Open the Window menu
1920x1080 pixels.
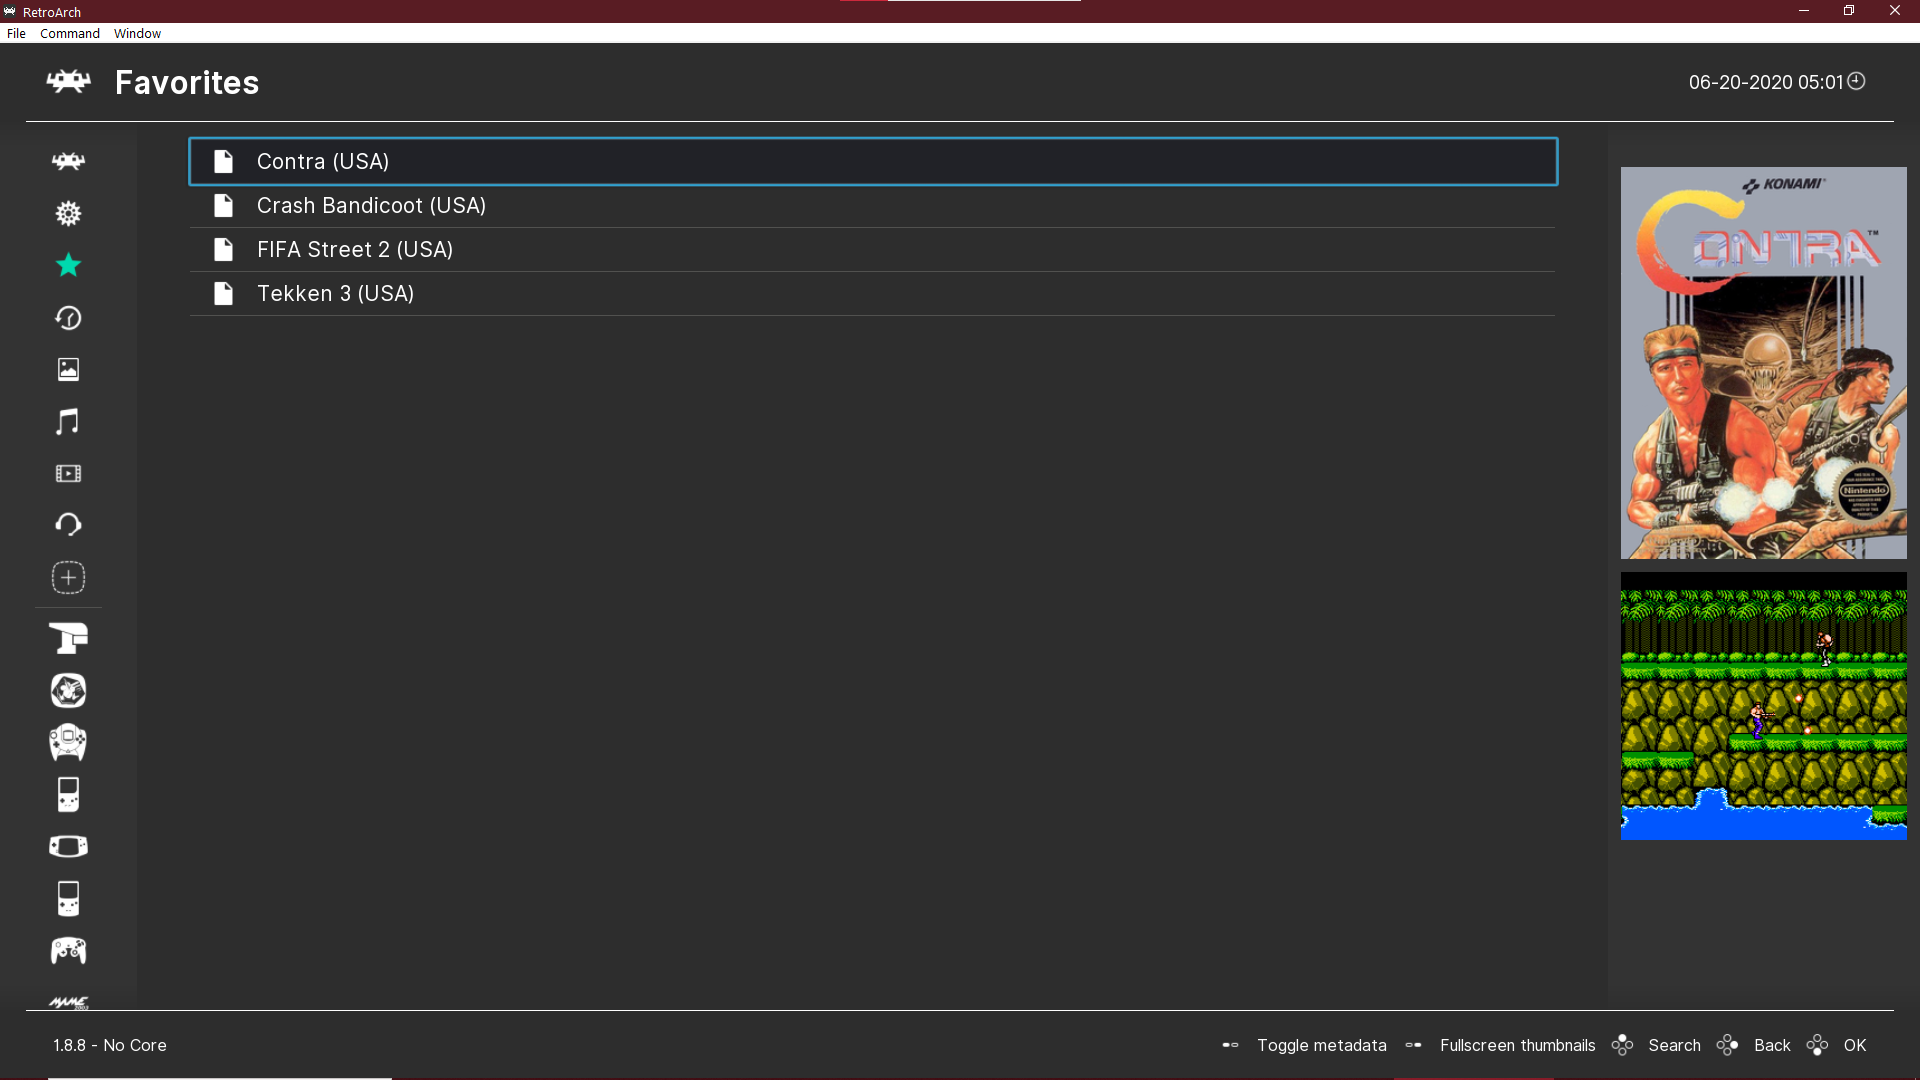point(137,33)
